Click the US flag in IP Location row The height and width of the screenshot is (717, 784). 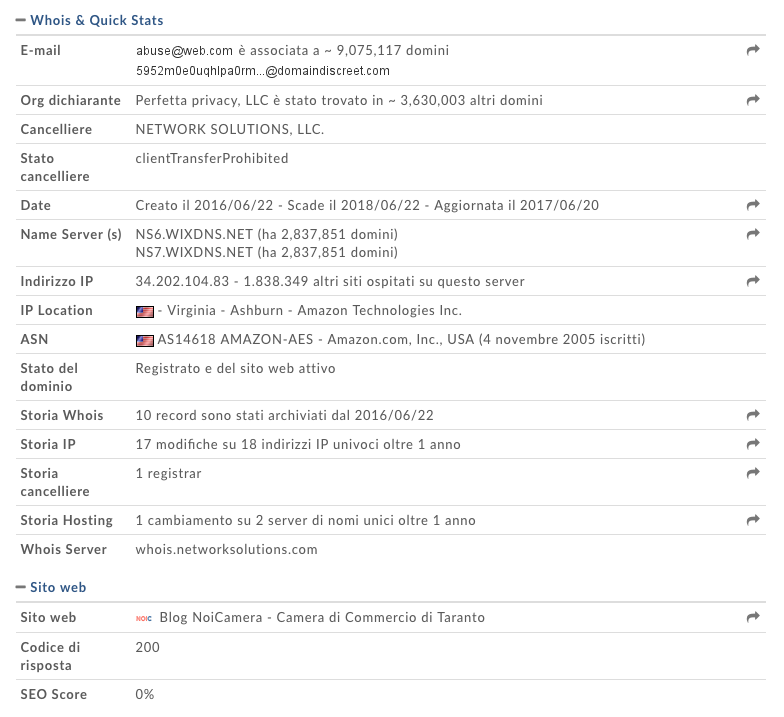145,311
